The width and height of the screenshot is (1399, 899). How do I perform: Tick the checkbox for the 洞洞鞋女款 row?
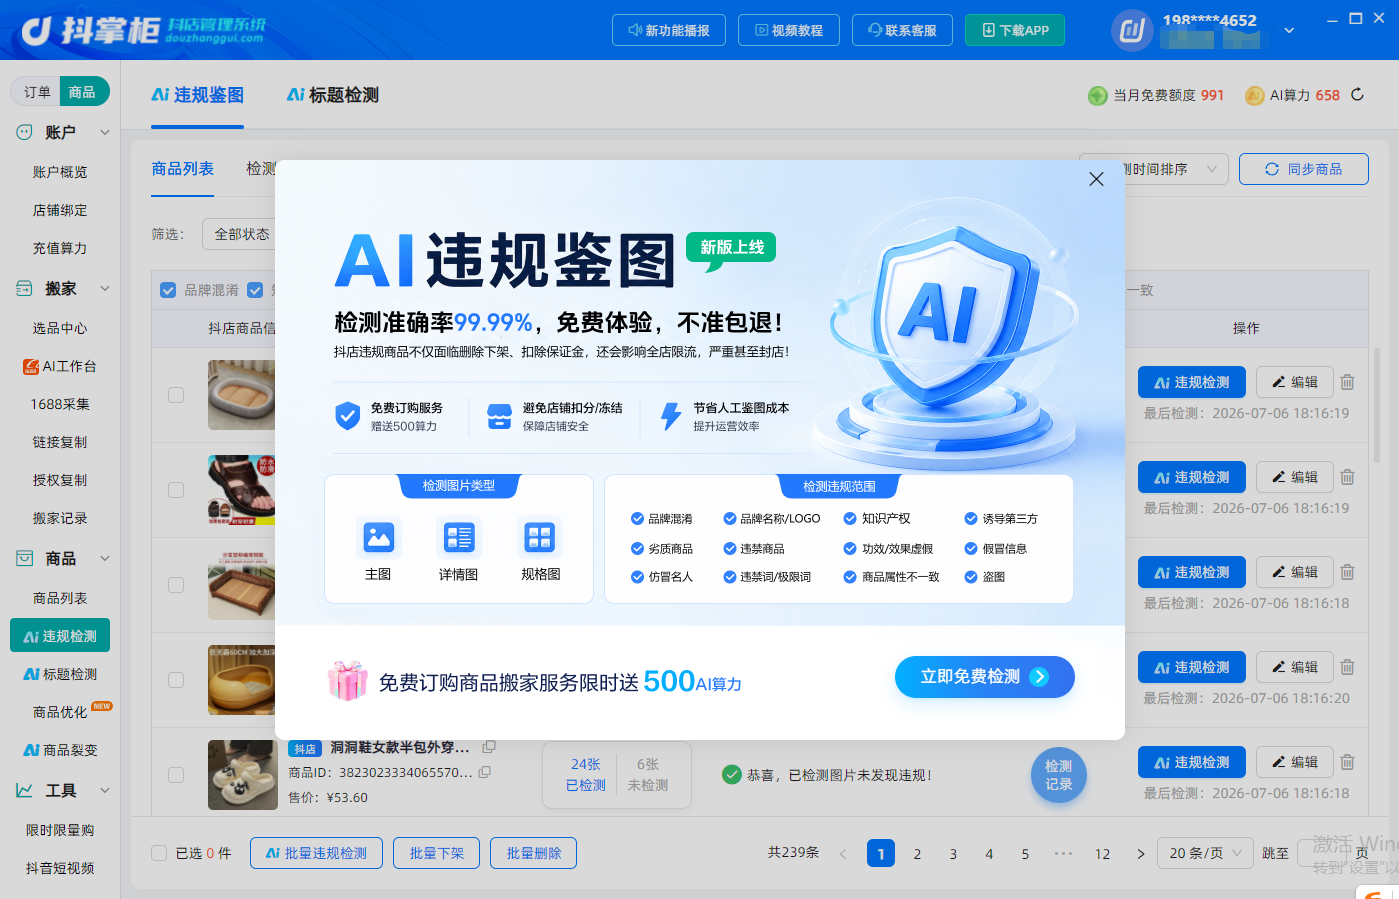click(176, 775)
